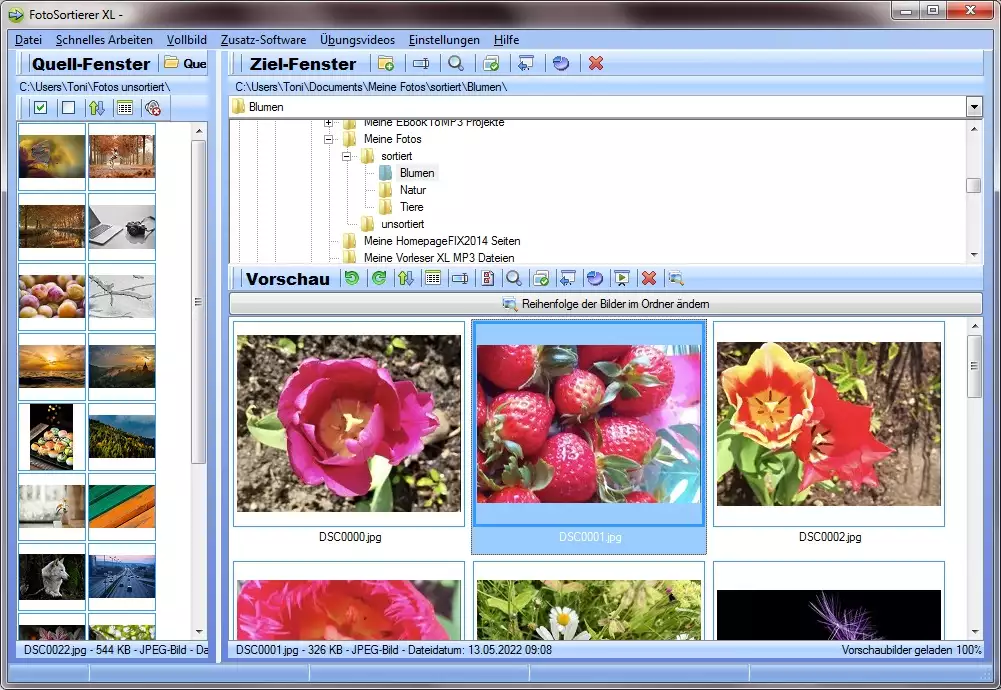
Task: Collapse the Meine Fotos tree node
Action: [328, 140]
